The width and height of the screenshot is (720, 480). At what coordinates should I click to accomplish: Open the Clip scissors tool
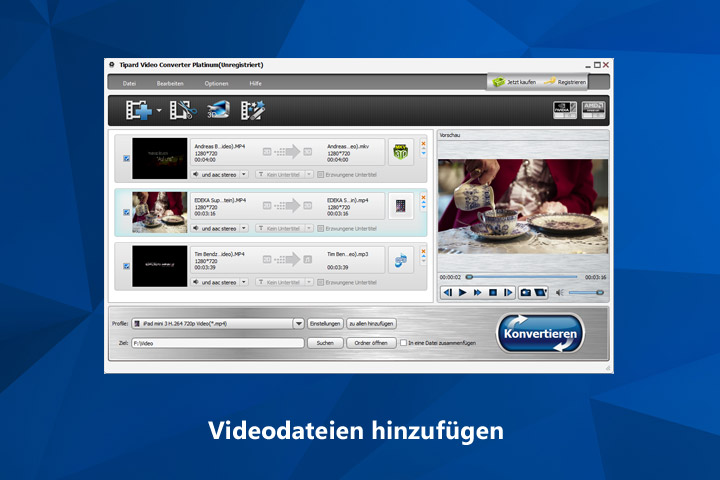(x=183, y=110)
